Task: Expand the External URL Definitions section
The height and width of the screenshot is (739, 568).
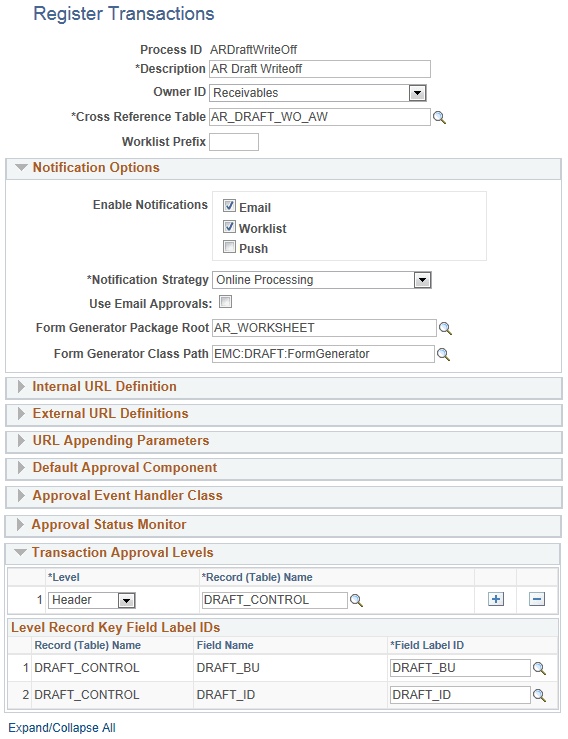Action: pos(21,414)
